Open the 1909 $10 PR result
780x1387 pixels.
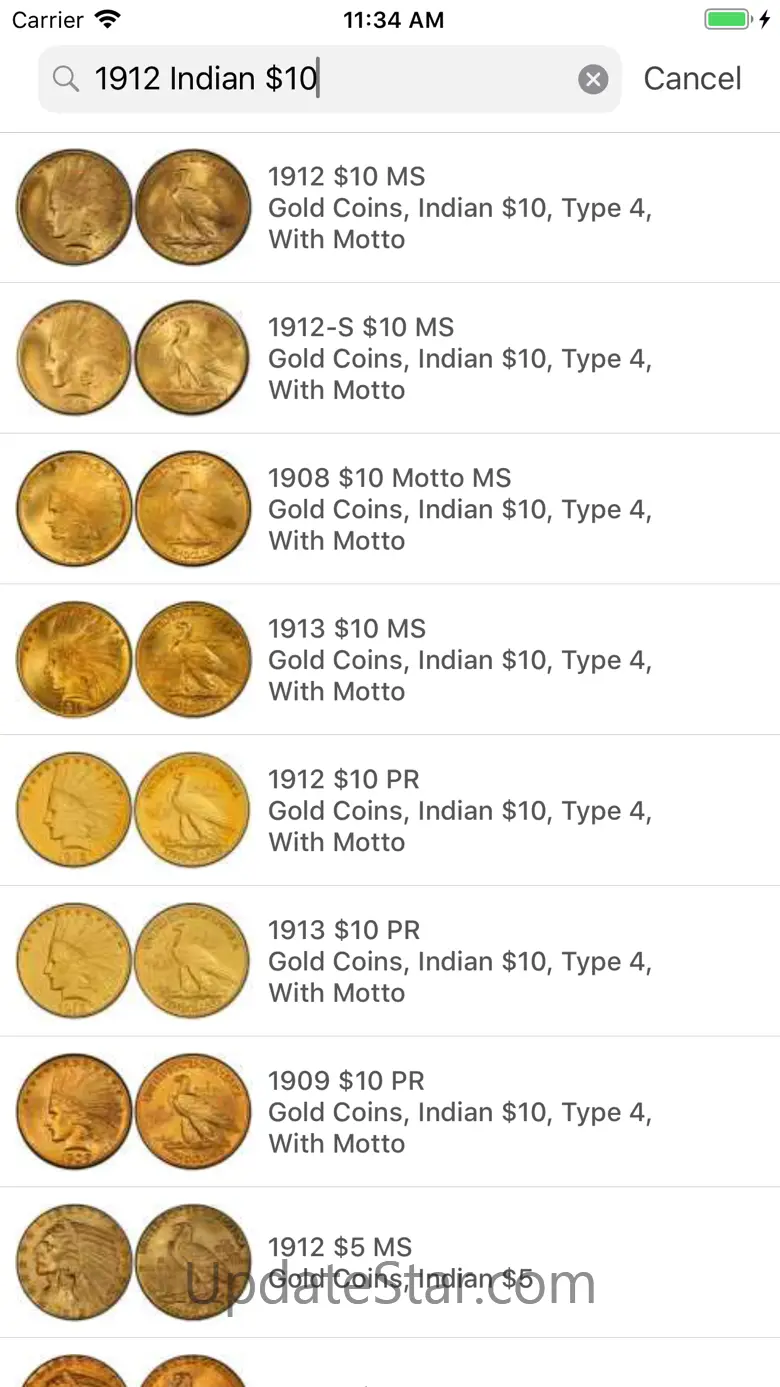coord(460,1112)
